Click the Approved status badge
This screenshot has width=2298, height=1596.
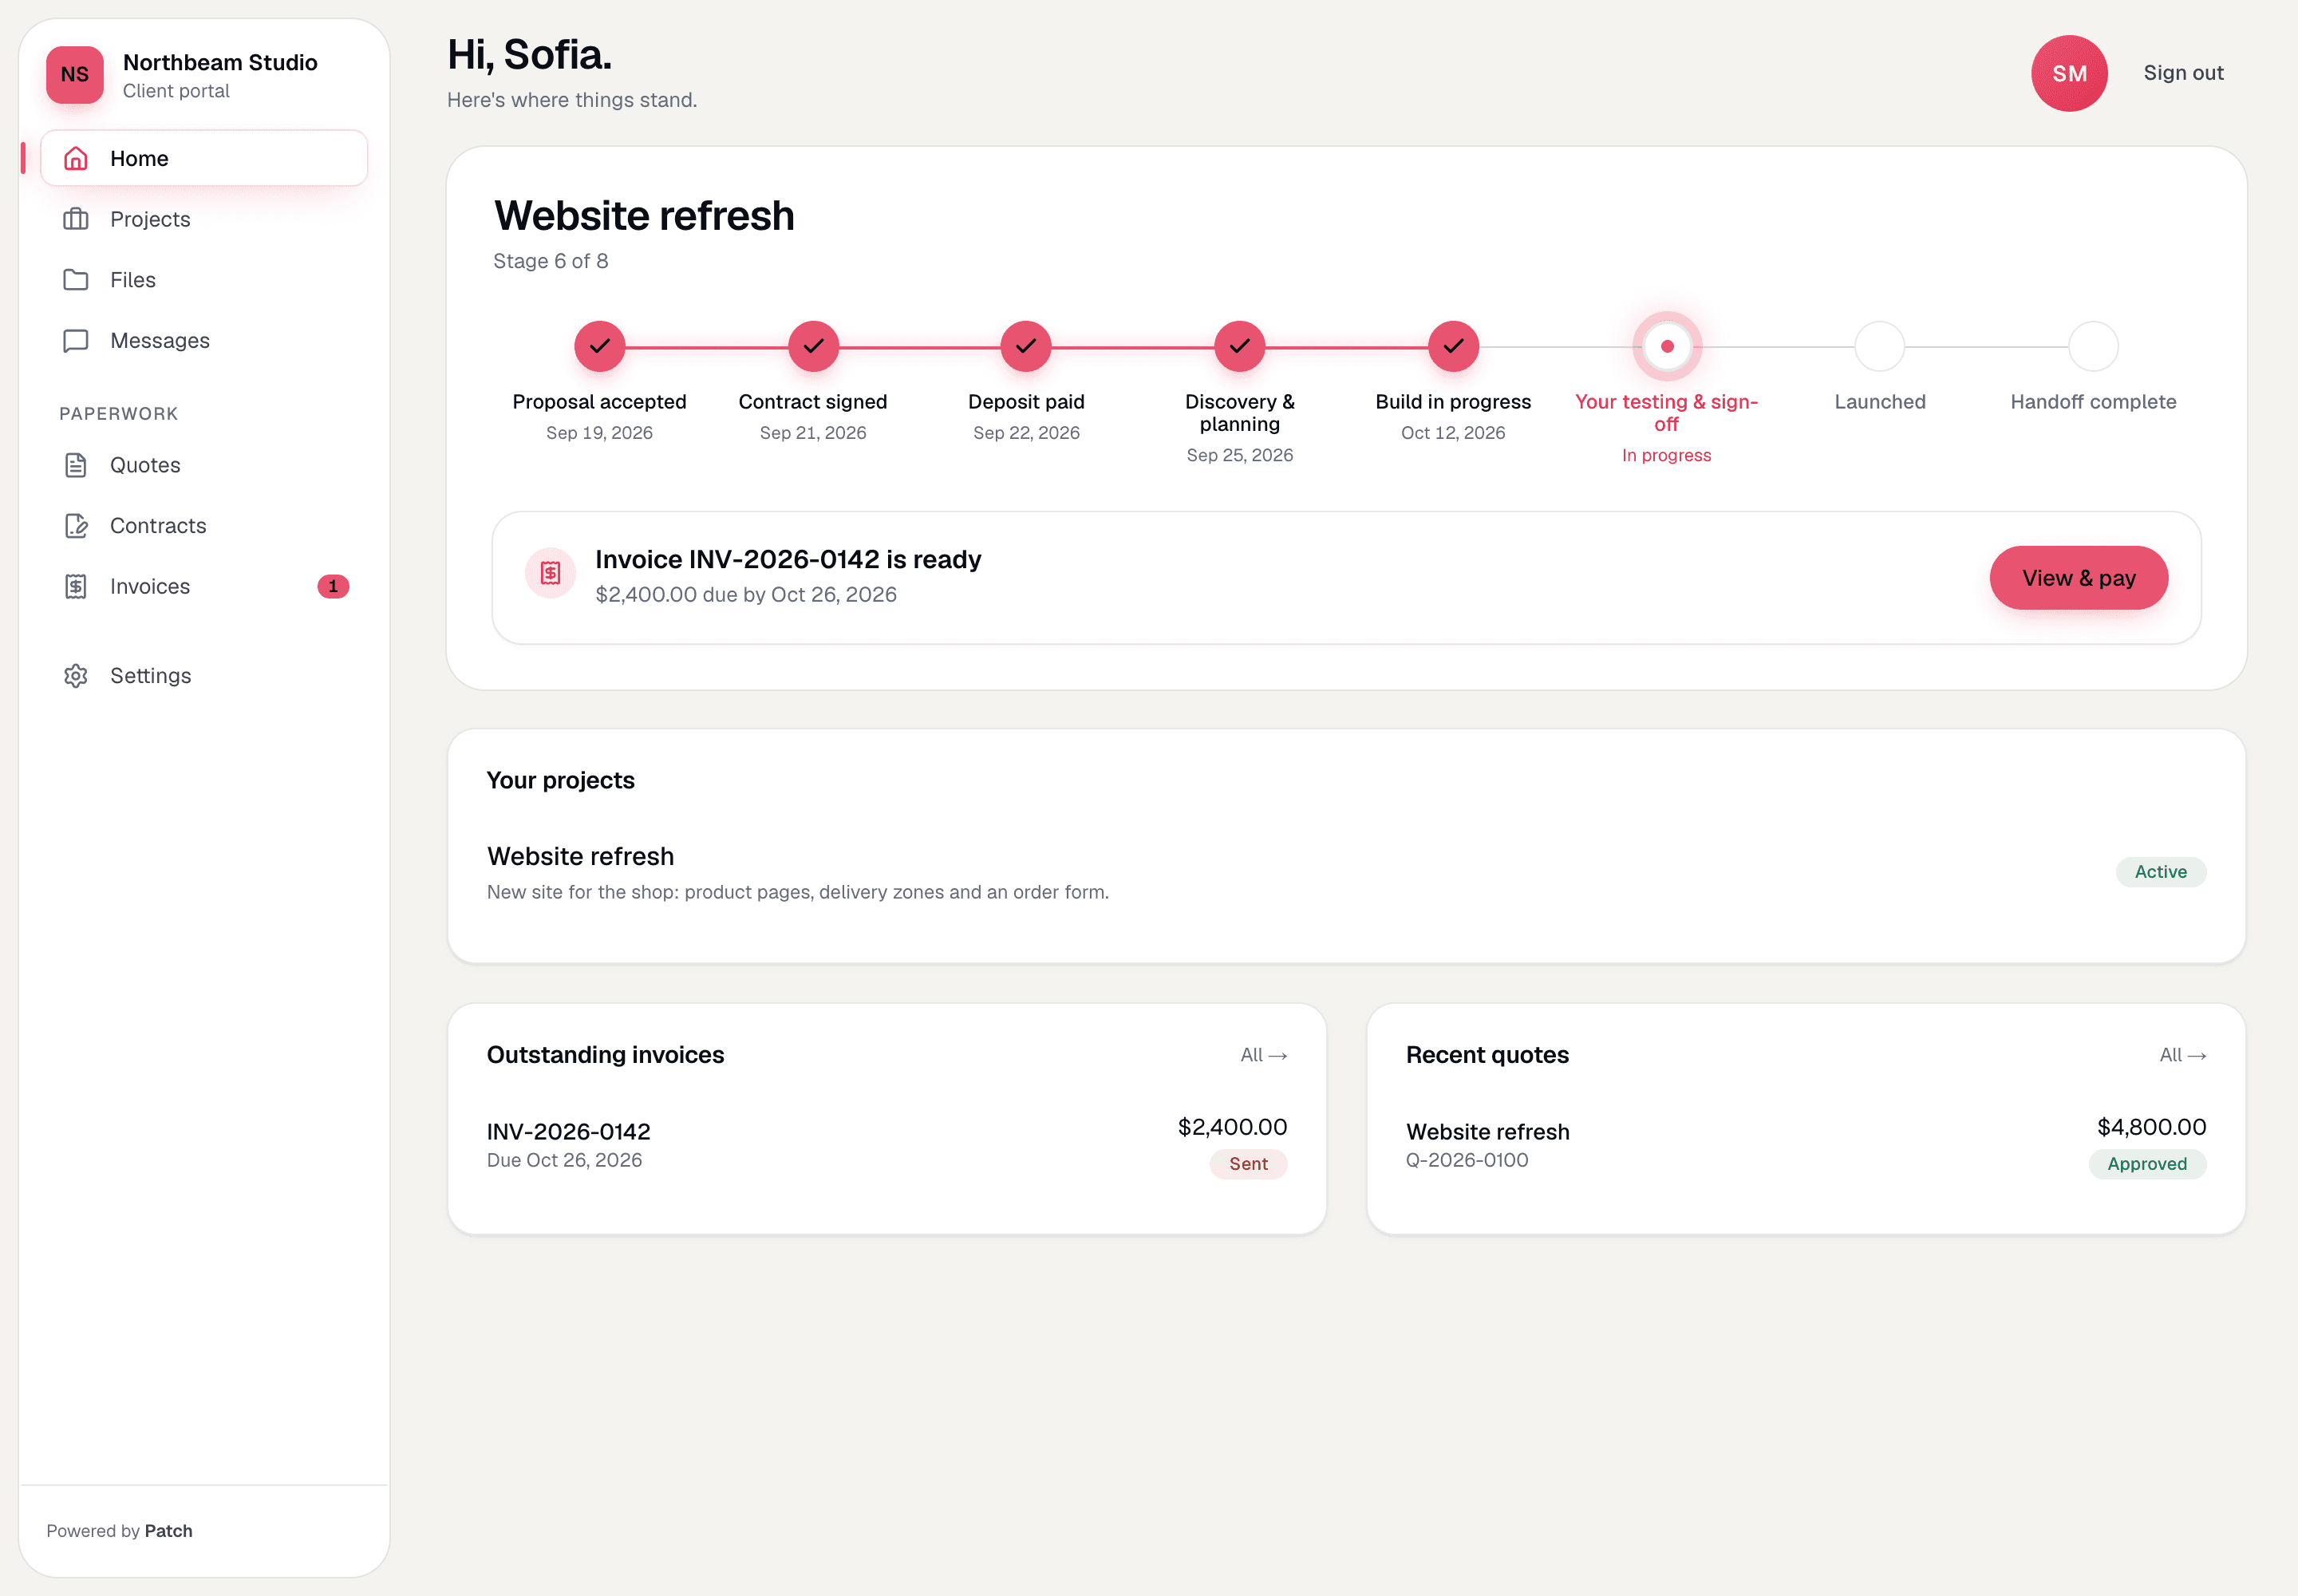[2147, 1164]
